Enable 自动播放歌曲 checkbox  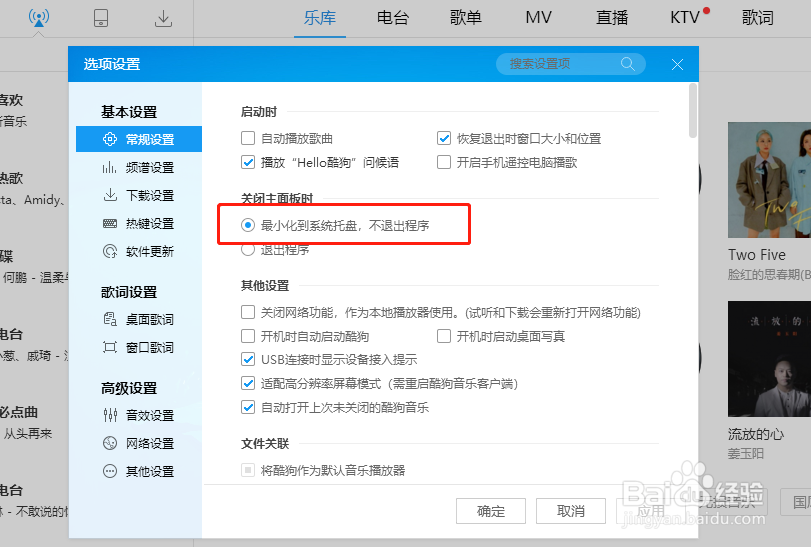click(248, 139)
